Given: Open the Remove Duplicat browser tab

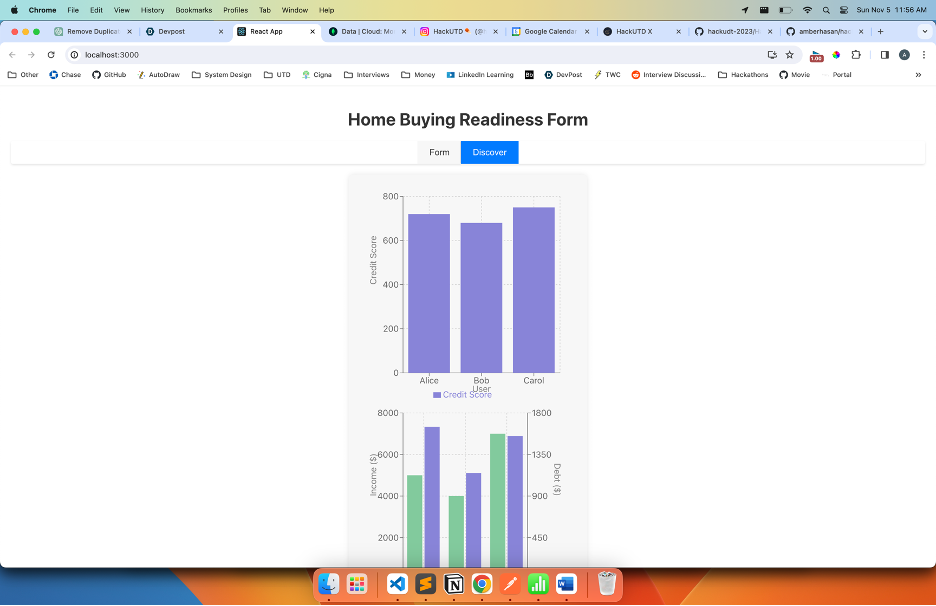Looking at the screenshot, I should tap(93, 32).
